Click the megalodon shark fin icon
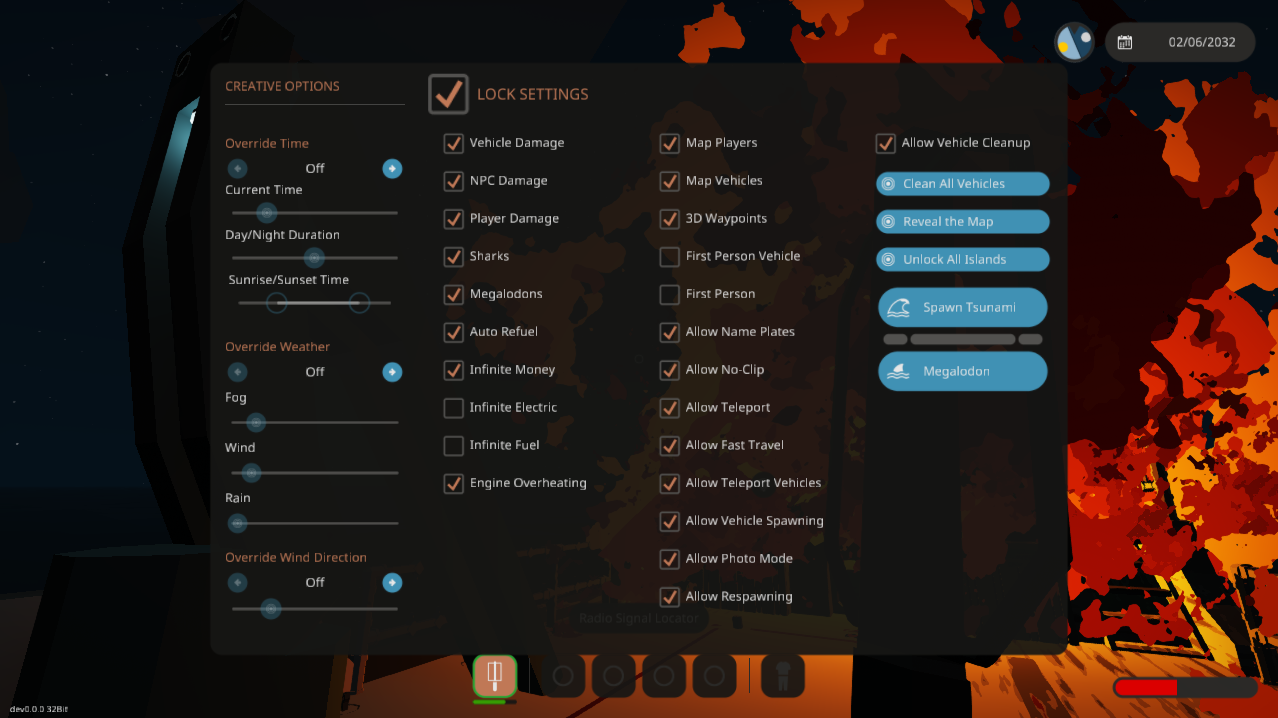 point(898,371)
